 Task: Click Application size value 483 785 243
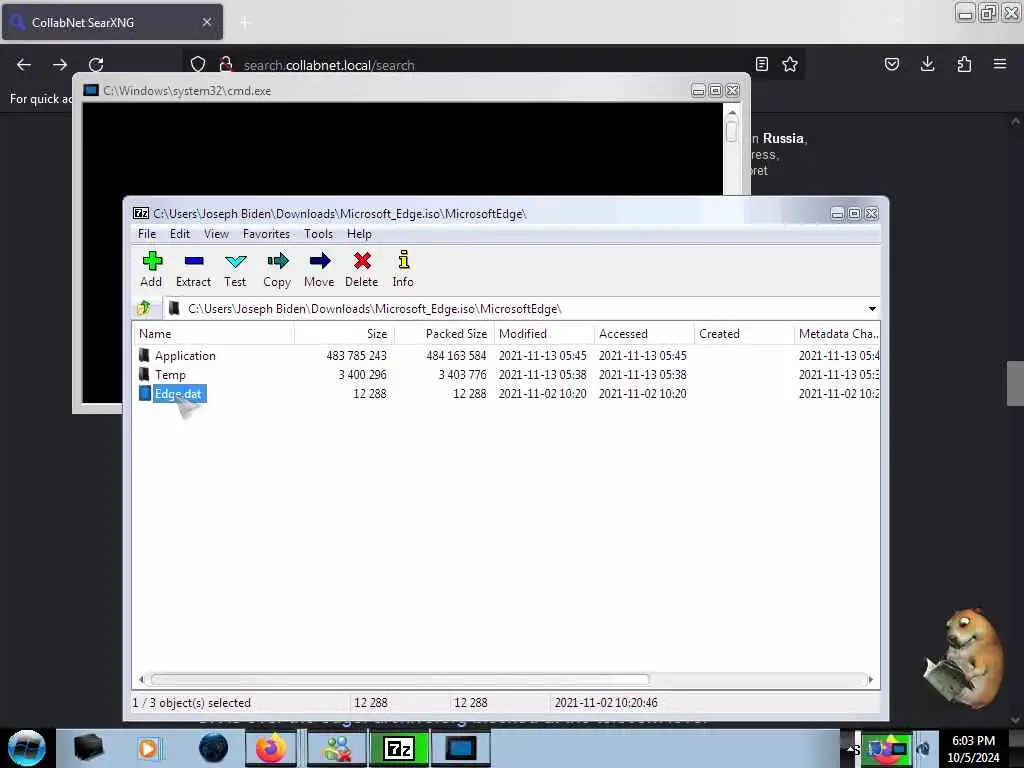coord(357,356)
